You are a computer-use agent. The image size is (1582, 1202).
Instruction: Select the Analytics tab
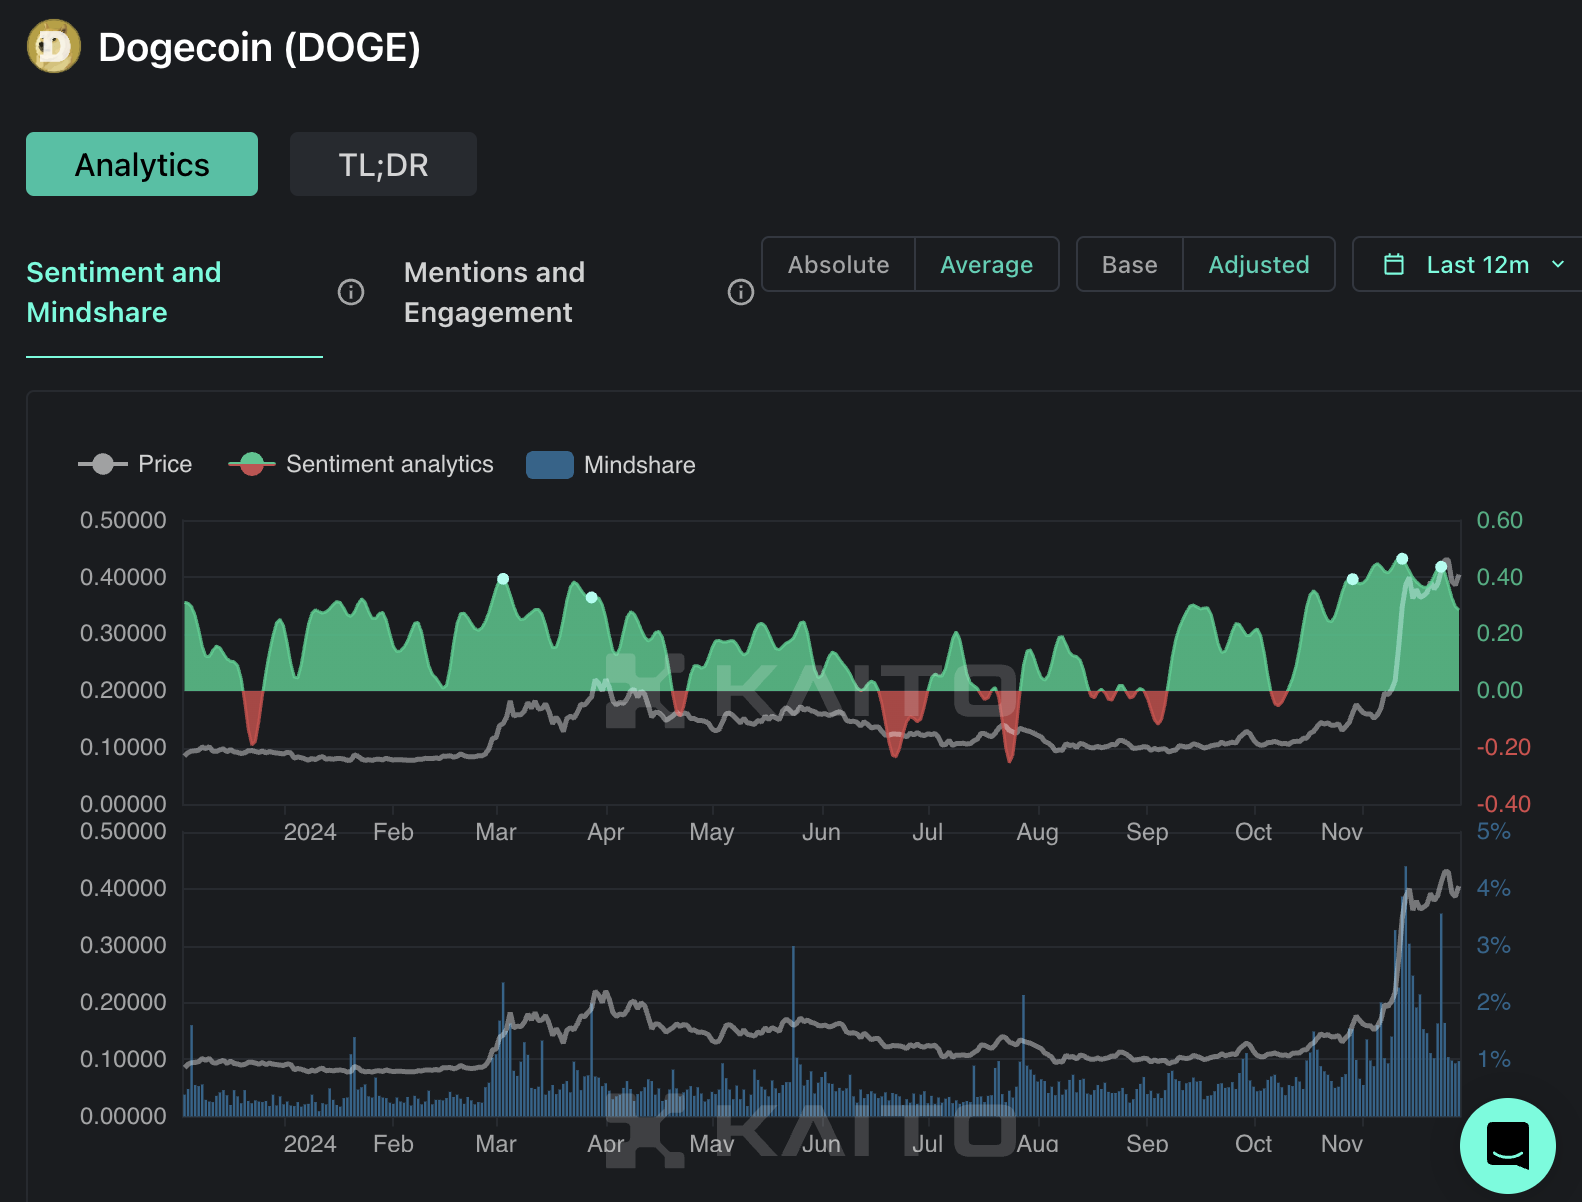click(x=142, y=164)
